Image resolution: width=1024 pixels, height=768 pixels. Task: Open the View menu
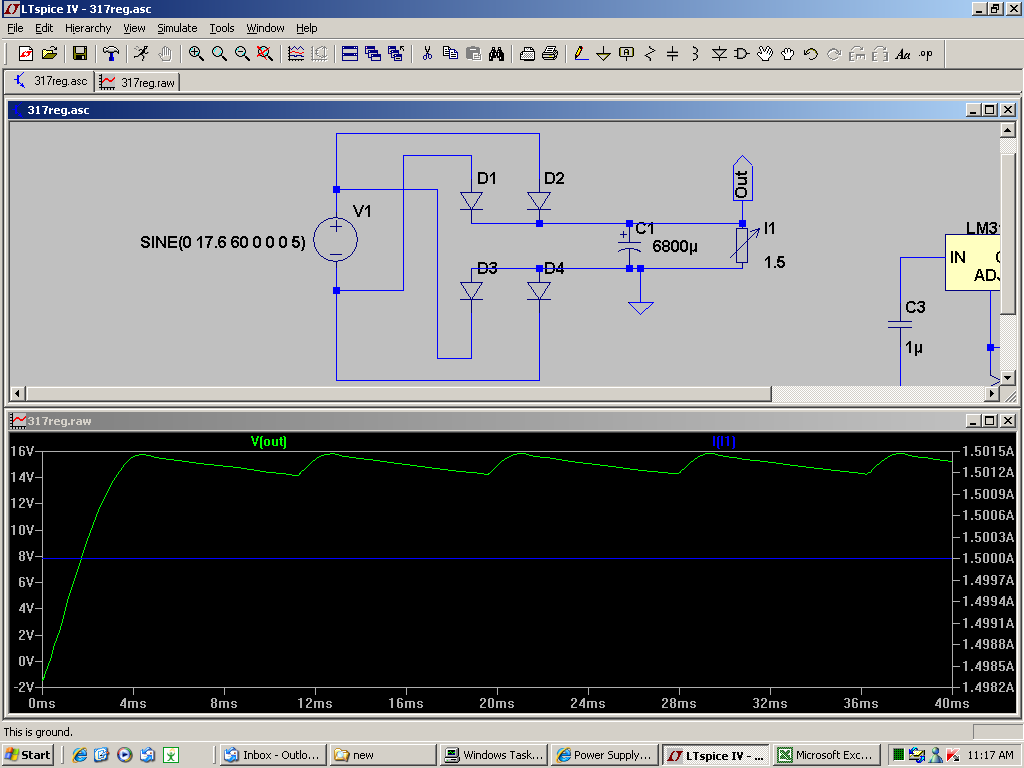pos(134,28)
